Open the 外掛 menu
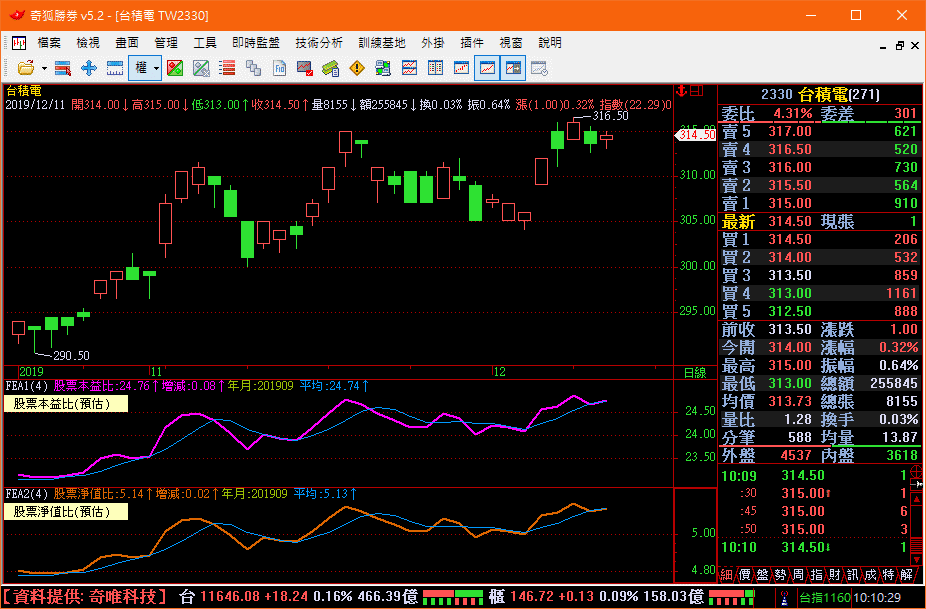The image size is (926, 609). coord(433,43)
